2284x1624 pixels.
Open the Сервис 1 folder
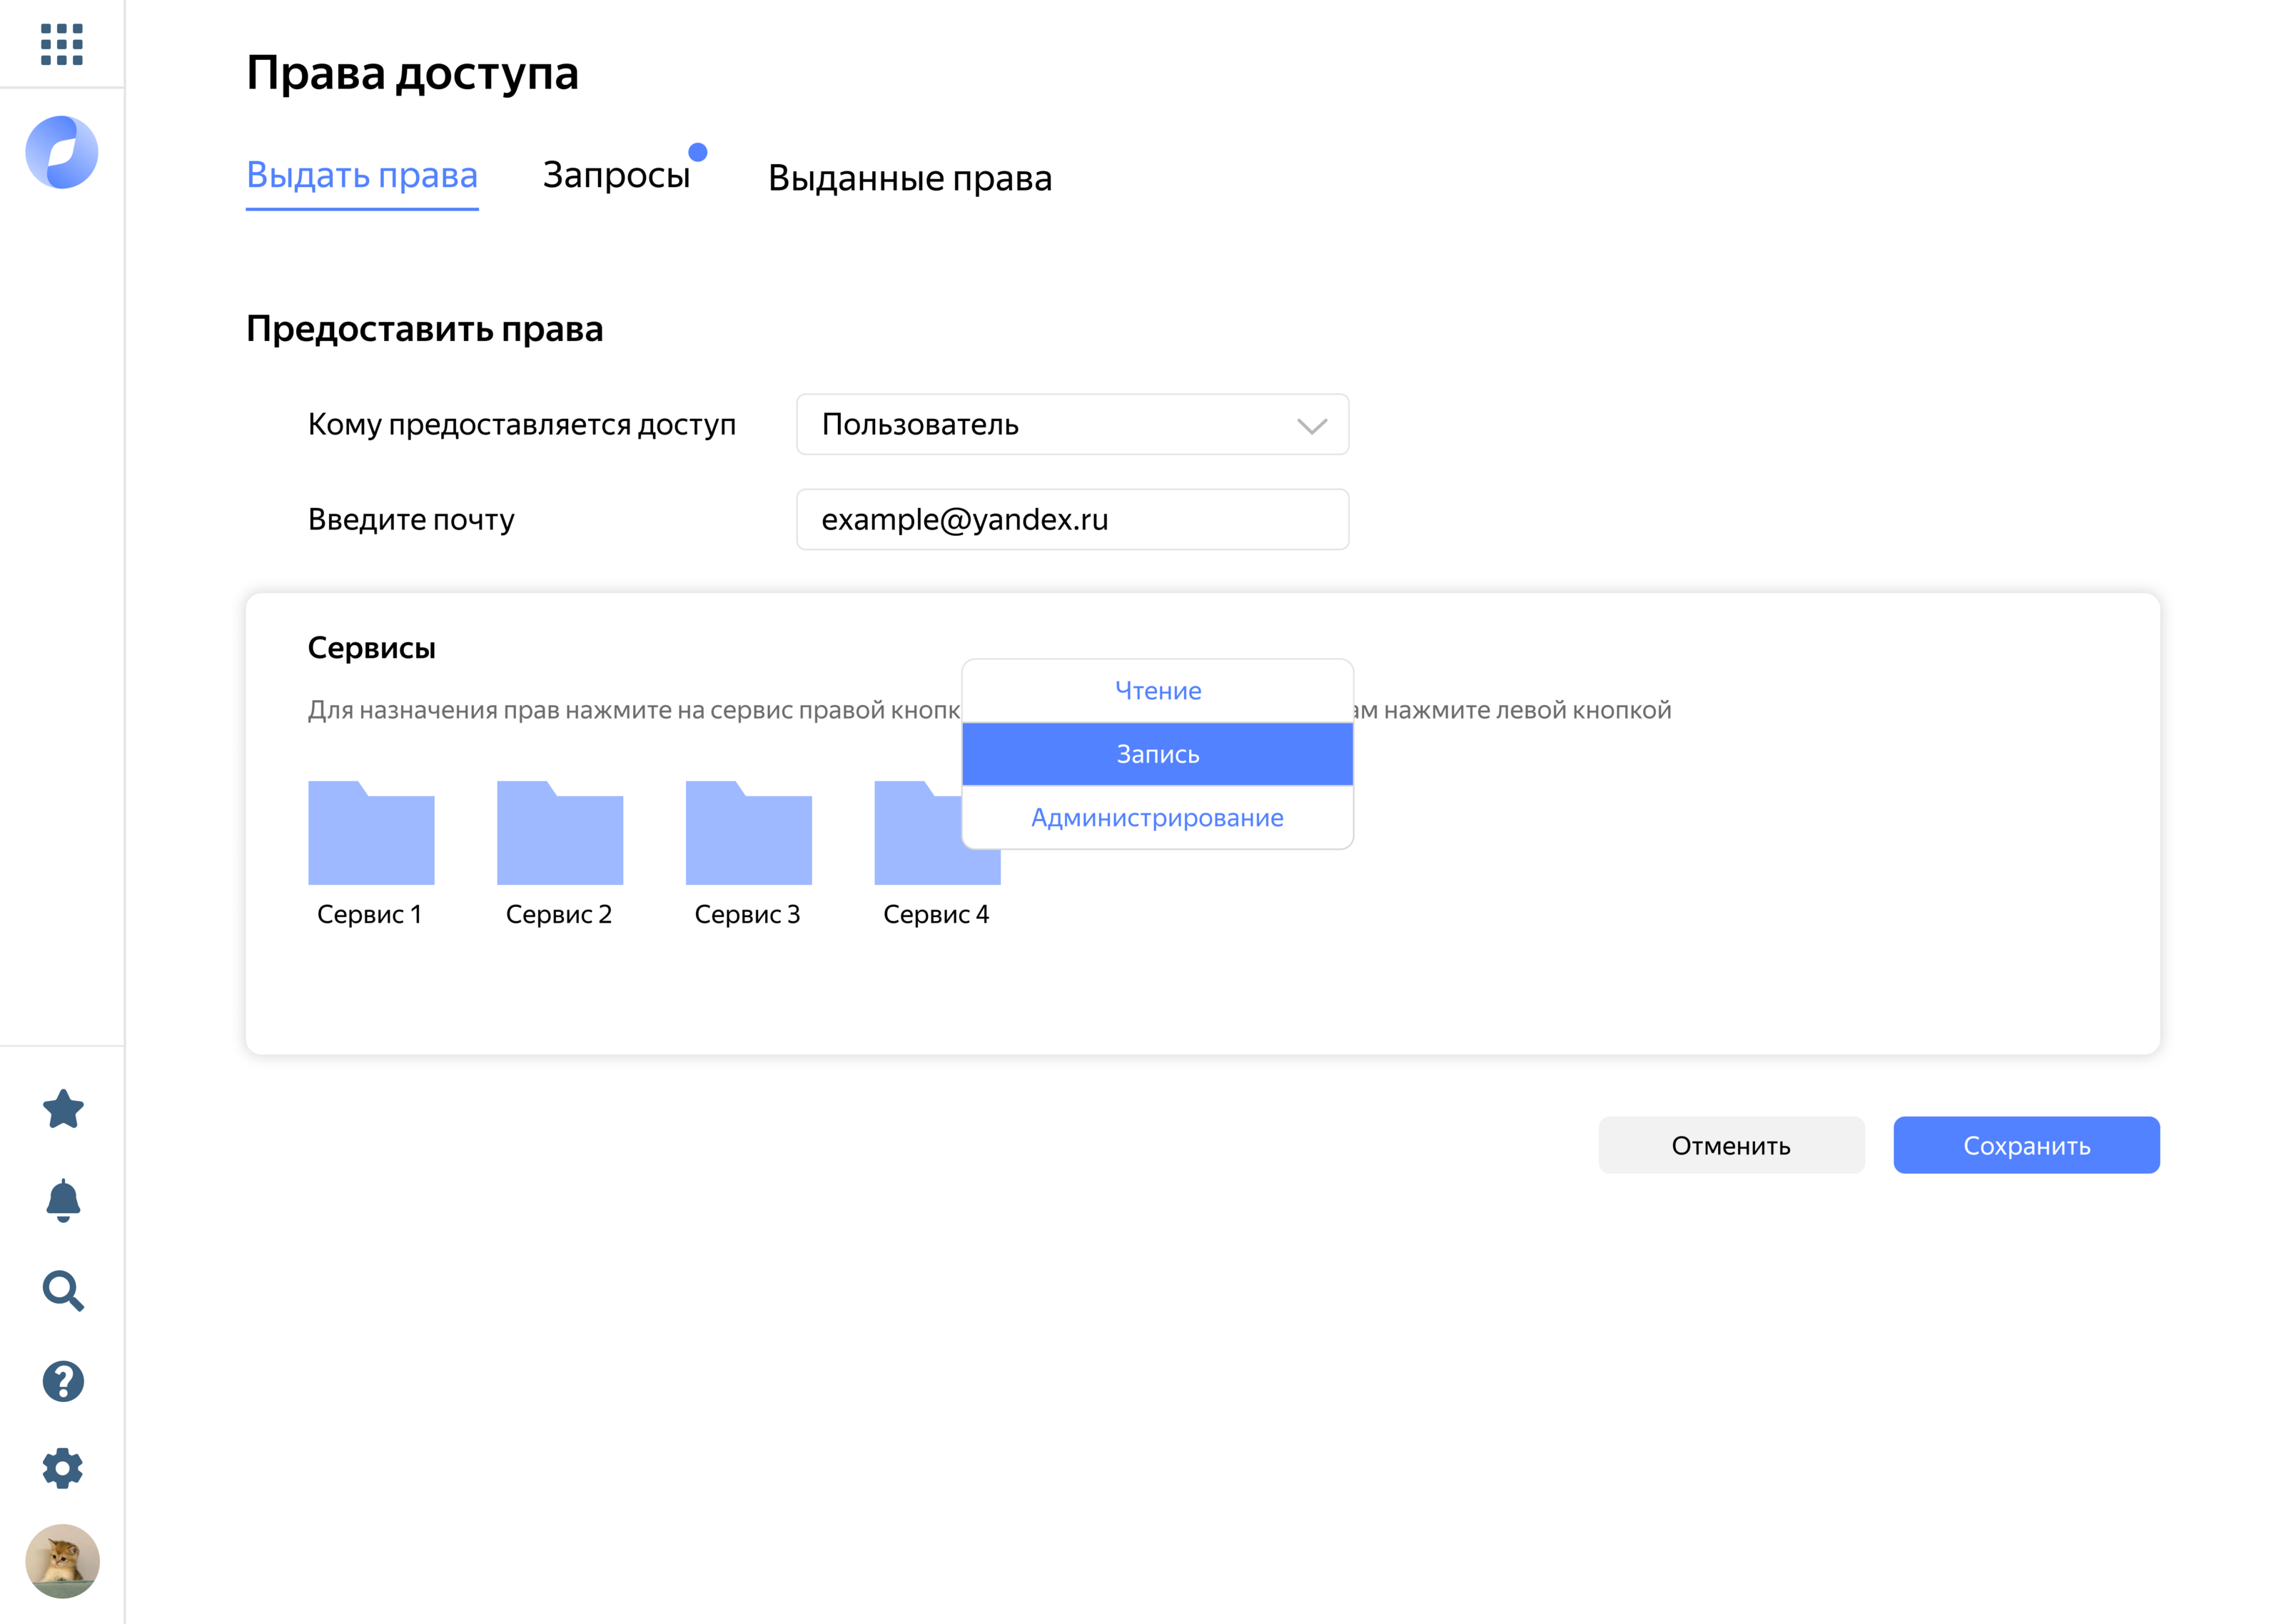click(x=371, y=833)
